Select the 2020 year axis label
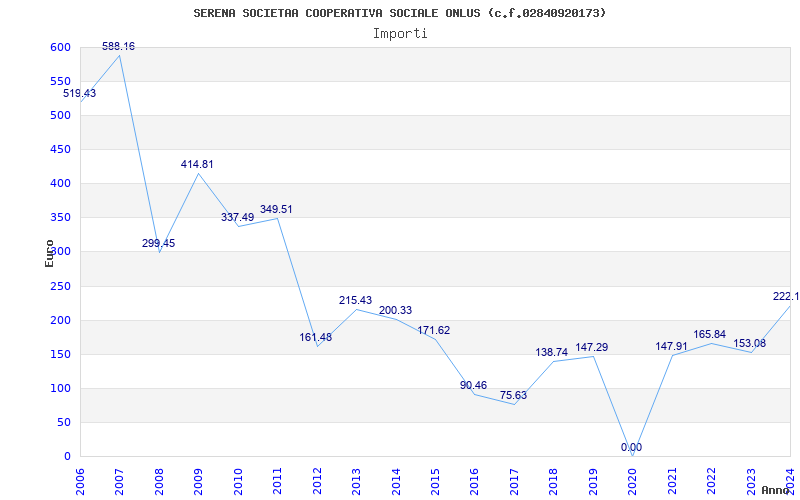800x500 pixels. [x=633, y=482]
